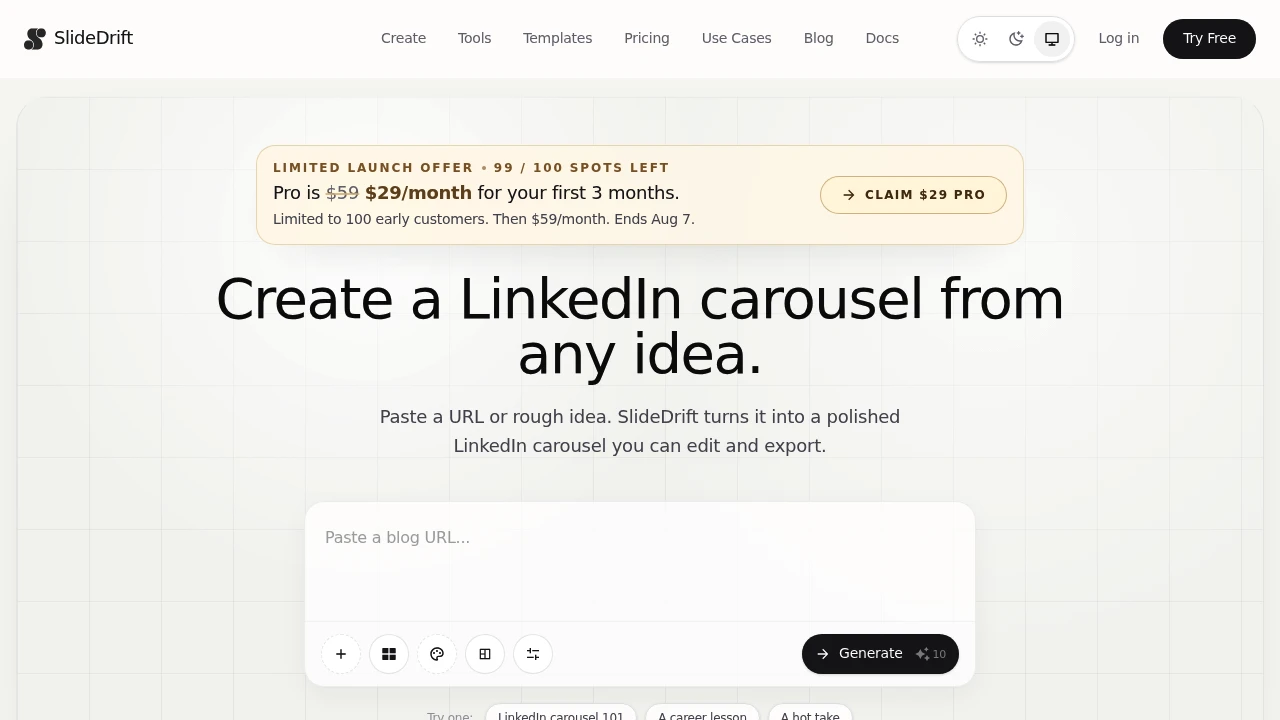This screenshot has height=720, width=1280.
Task: Open the Docs link
Action: 882,38
